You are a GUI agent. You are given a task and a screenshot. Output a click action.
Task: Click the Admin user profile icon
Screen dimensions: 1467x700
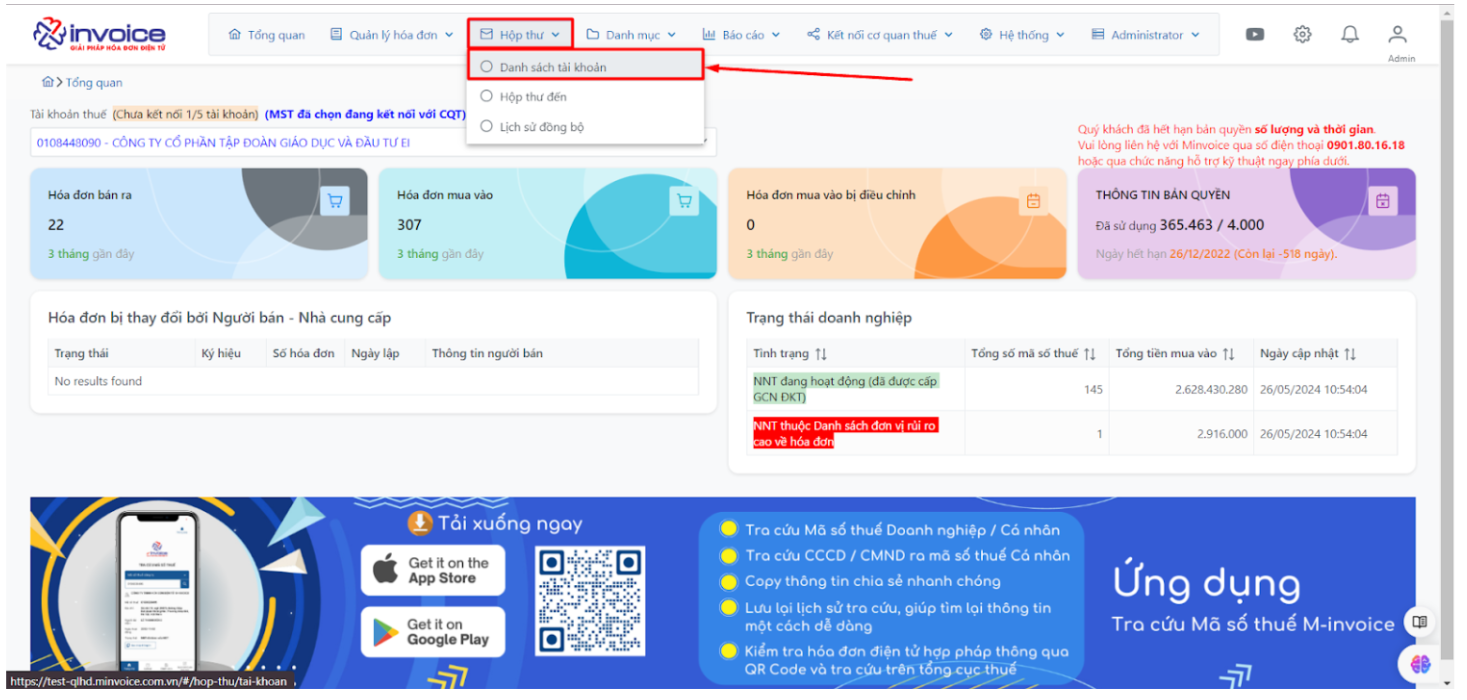(x=1398, y=35)
